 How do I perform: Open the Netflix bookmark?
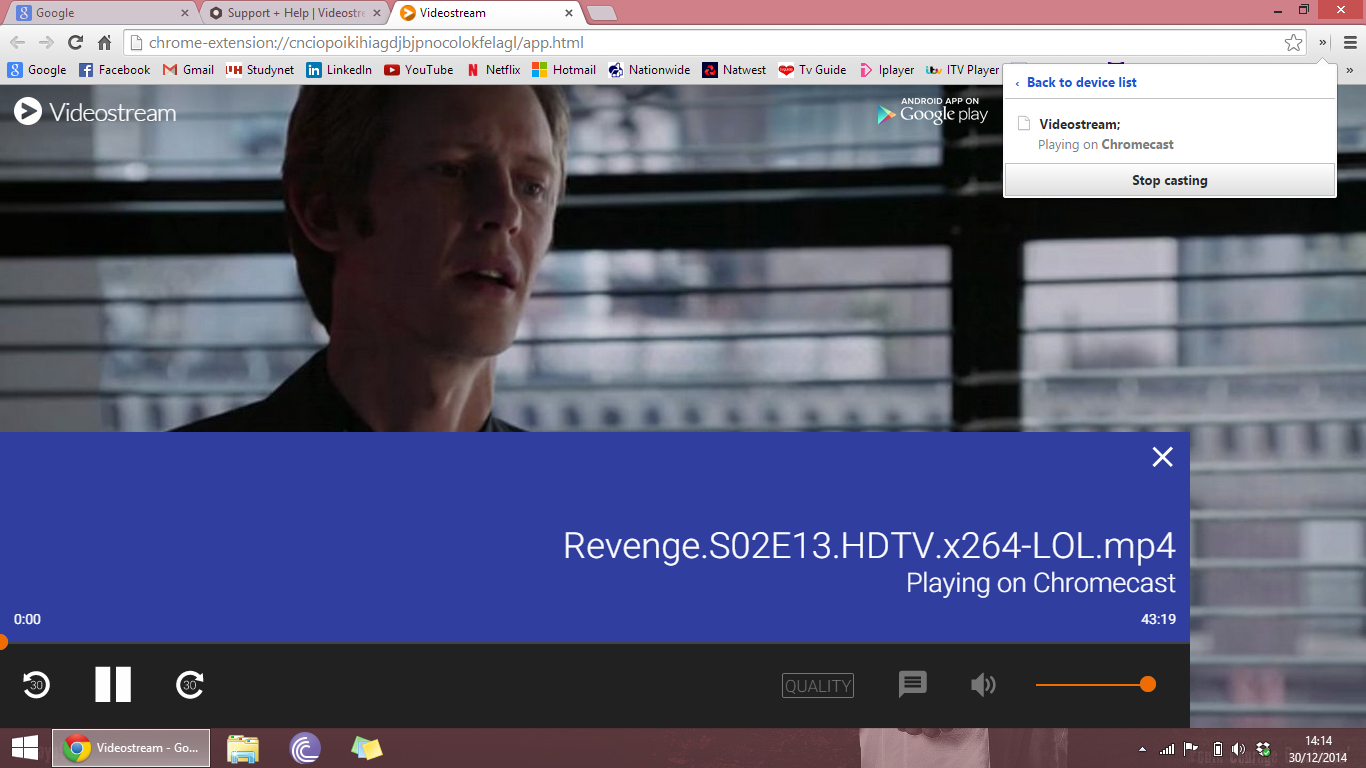[493, 70]
